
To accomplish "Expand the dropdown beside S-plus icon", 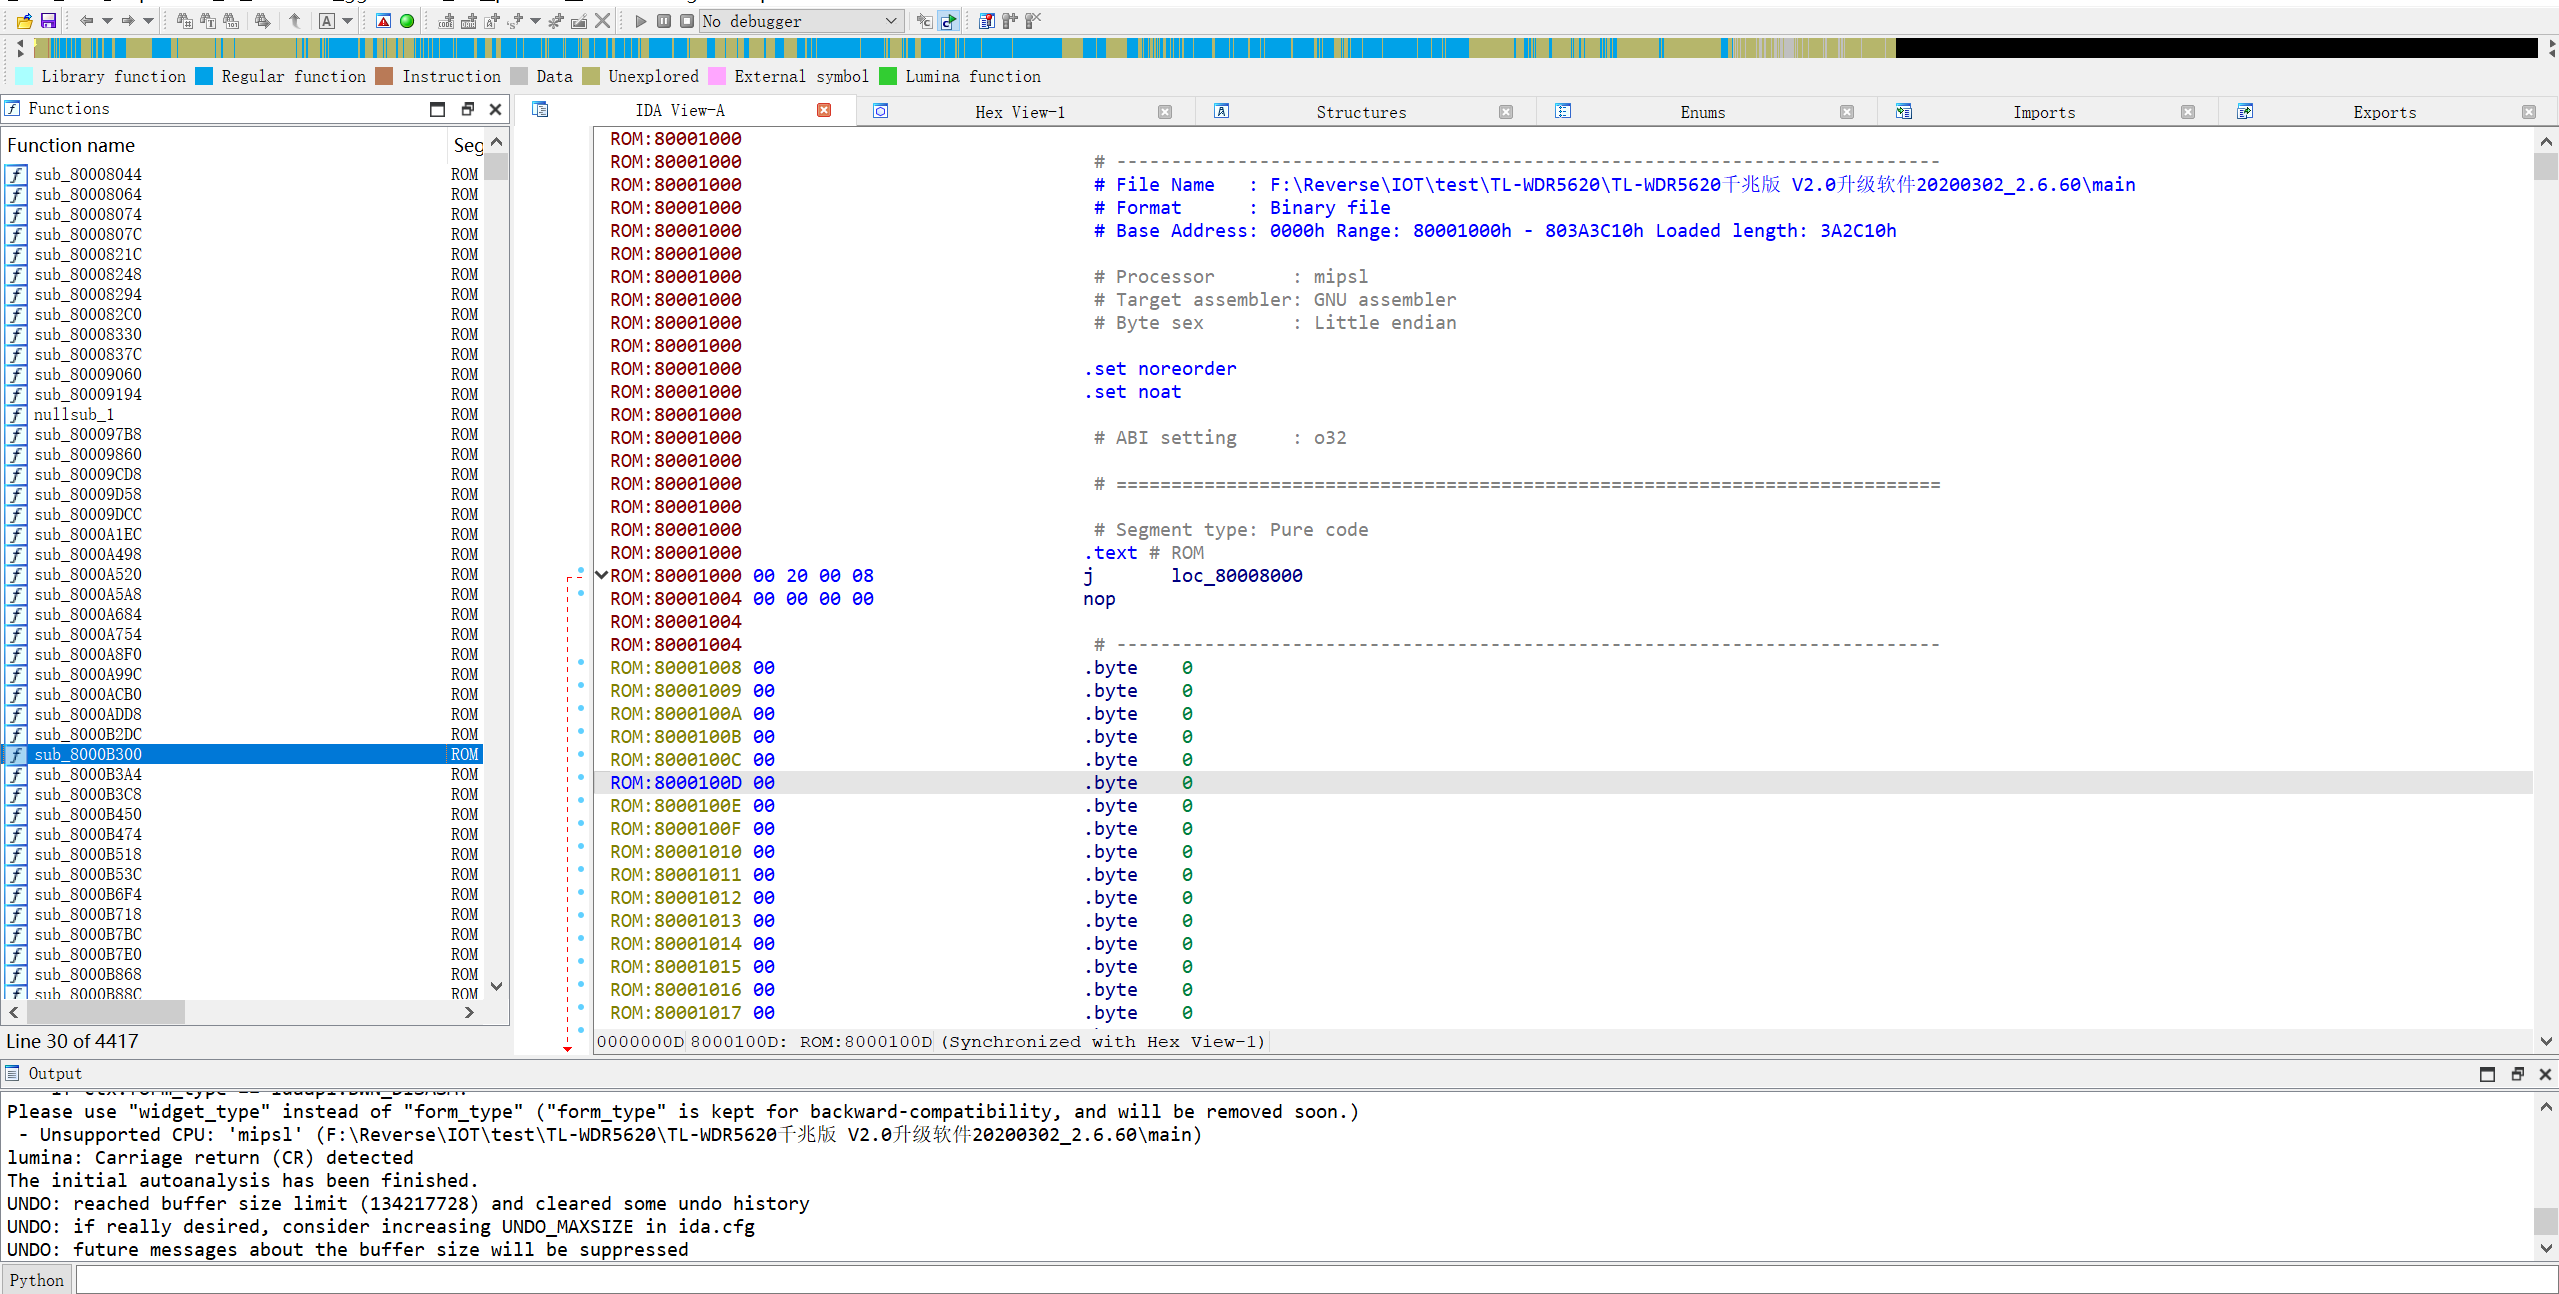I will [x=536, y=20].
